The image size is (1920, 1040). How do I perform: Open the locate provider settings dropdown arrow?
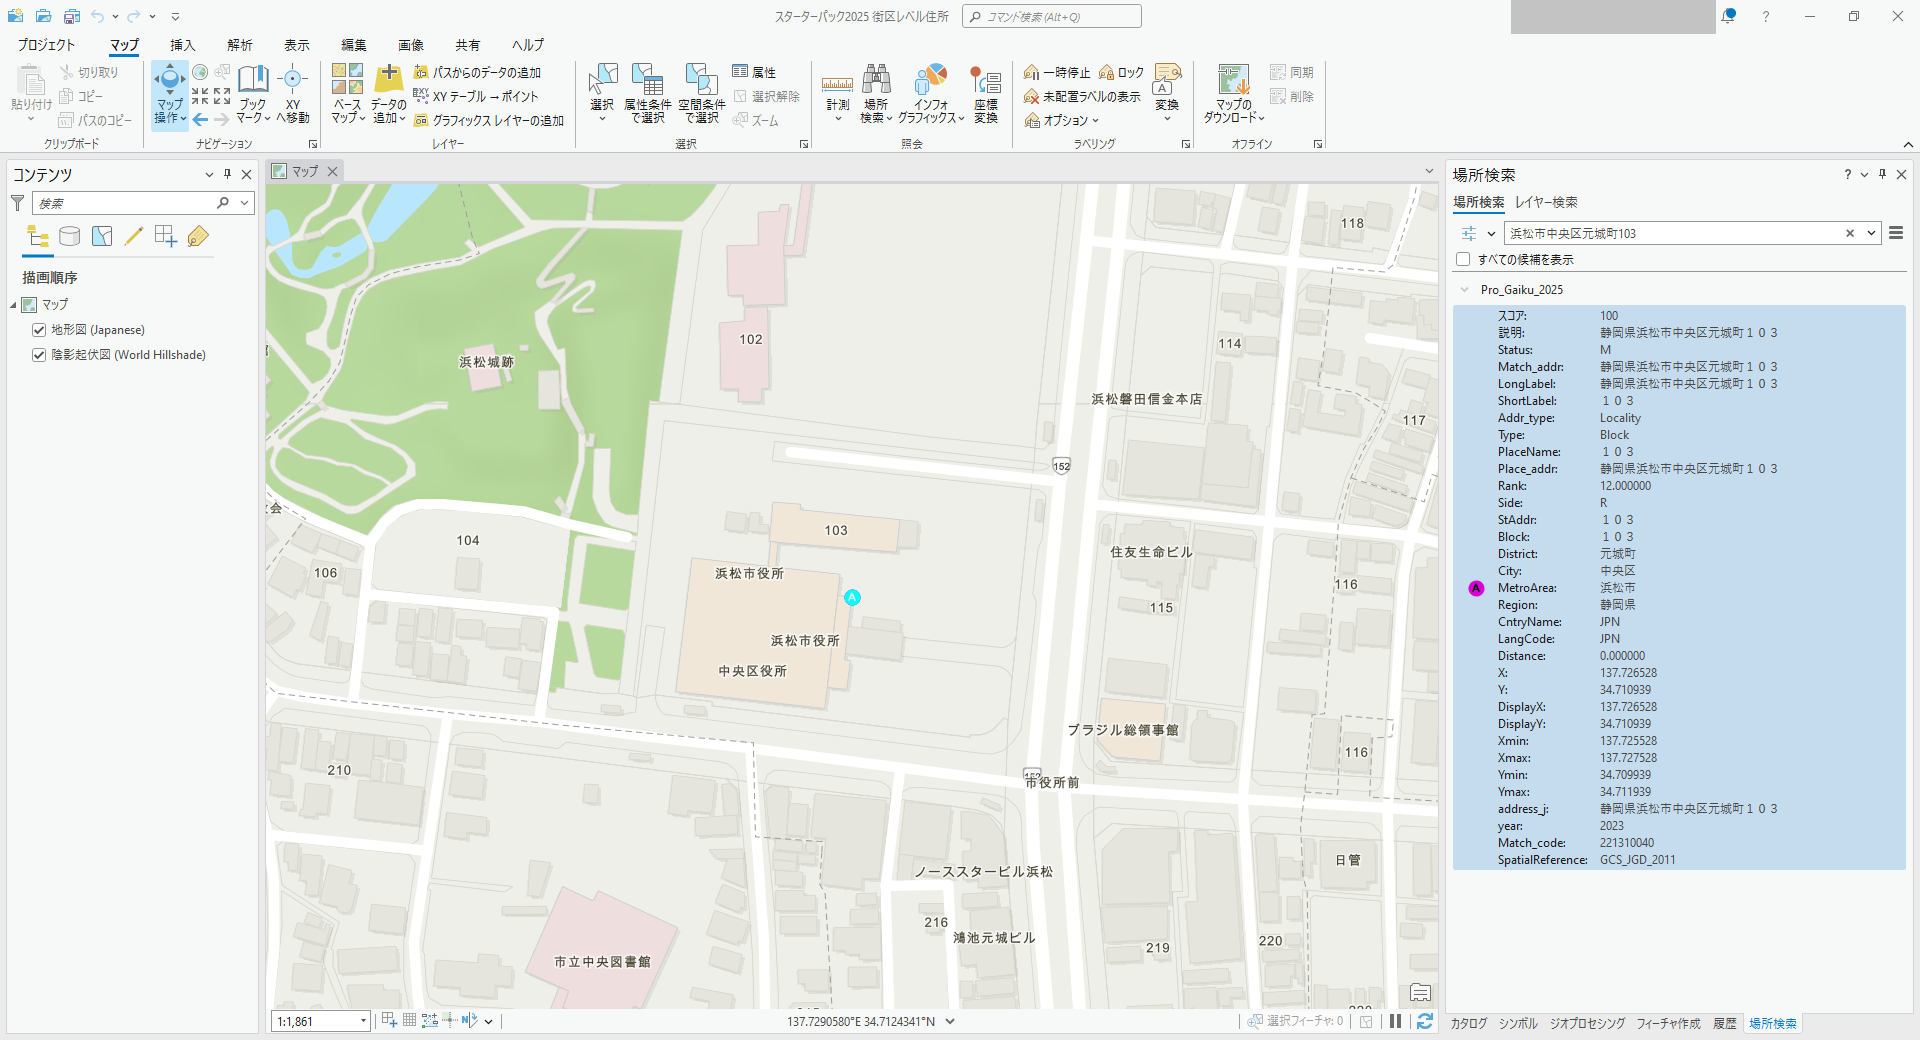(1491, 234)
